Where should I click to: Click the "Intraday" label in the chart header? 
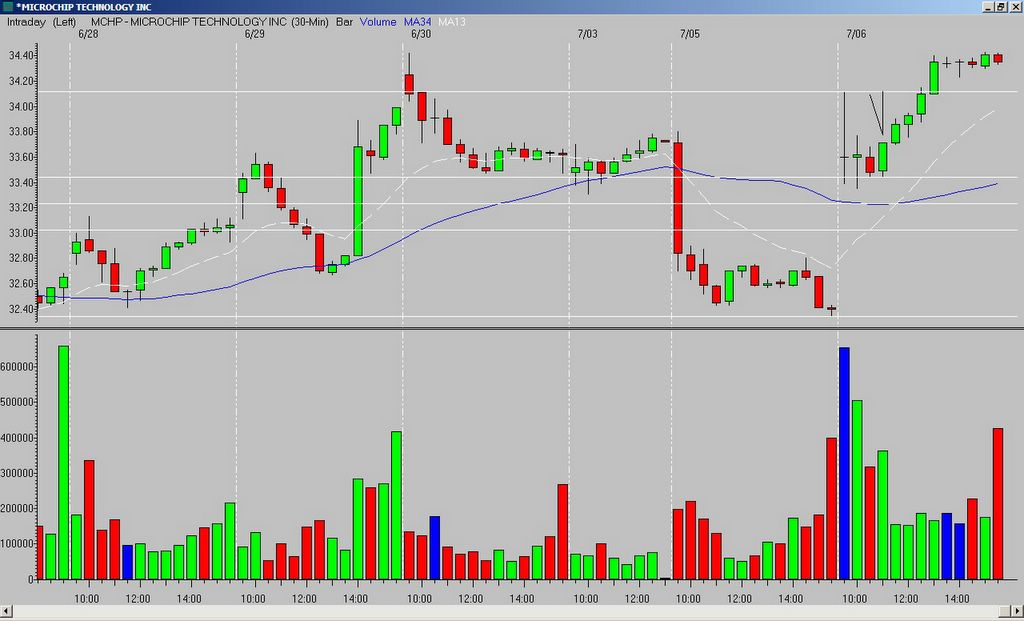(26, 22)
